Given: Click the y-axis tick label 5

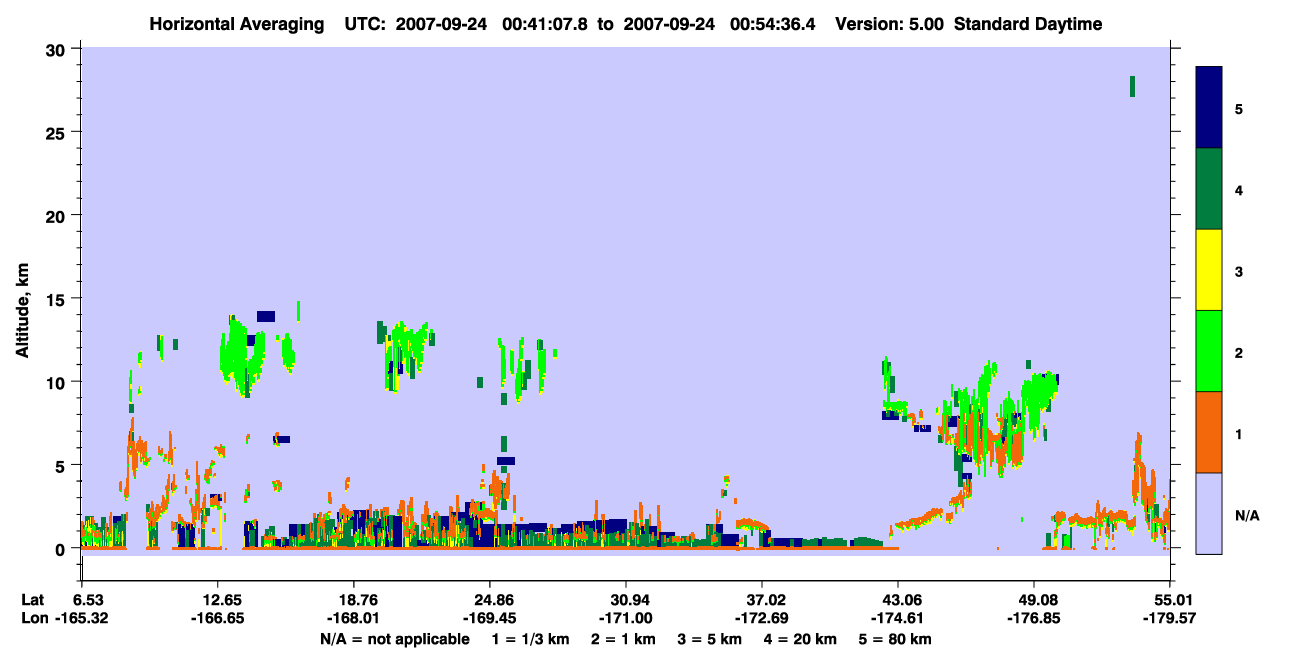Looking at the screenshot, I should tap(62, 465).
